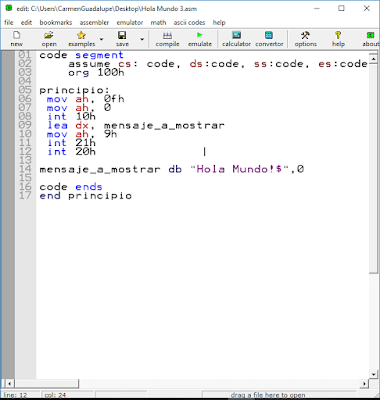The image size is (380, 400).
Task: Click the vertical scrollbar thumb
Action: [374, 168]
